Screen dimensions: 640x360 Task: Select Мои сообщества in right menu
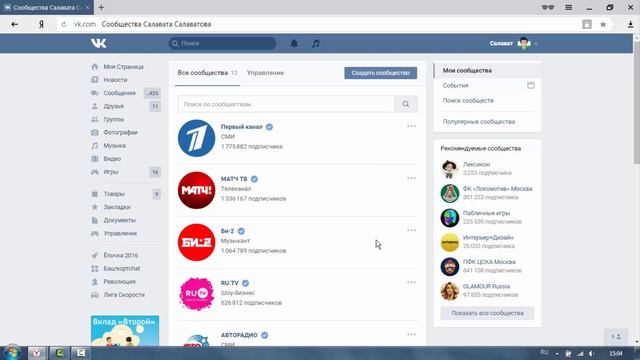coord(487,71)
